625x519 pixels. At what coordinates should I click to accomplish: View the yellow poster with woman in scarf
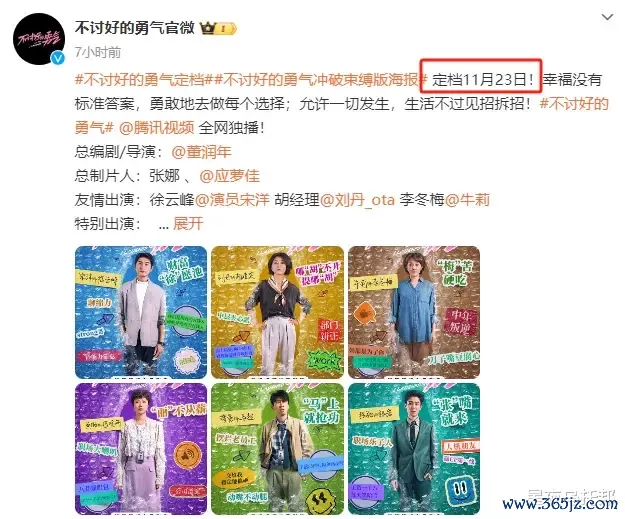[277, 312]
